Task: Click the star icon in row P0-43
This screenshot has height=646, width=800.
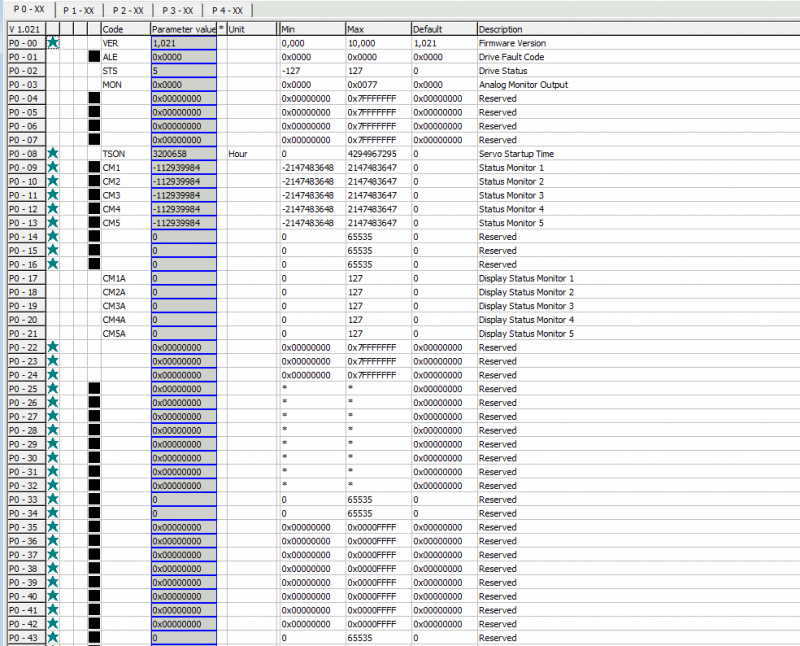Action: 53,637
